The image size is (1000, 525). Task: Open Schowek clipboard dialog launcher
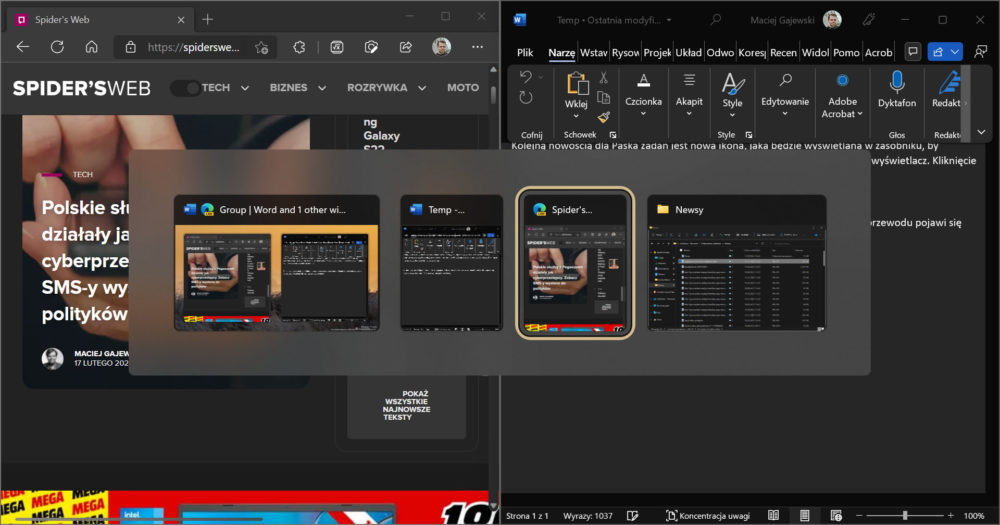point(613,135)
